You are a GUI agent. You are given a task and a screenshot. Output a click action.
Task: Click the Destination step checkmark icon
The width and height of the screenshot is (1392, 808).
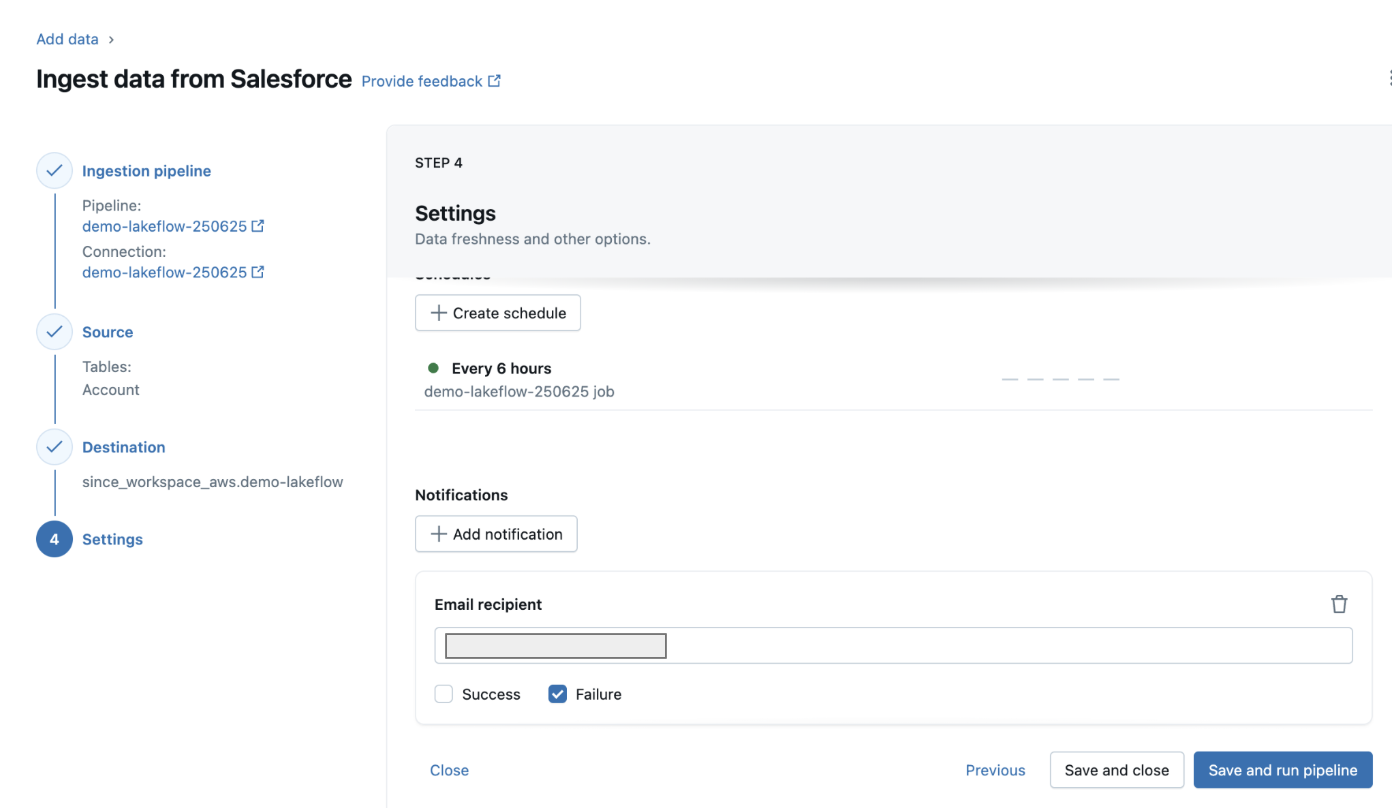tap(54, 446)
